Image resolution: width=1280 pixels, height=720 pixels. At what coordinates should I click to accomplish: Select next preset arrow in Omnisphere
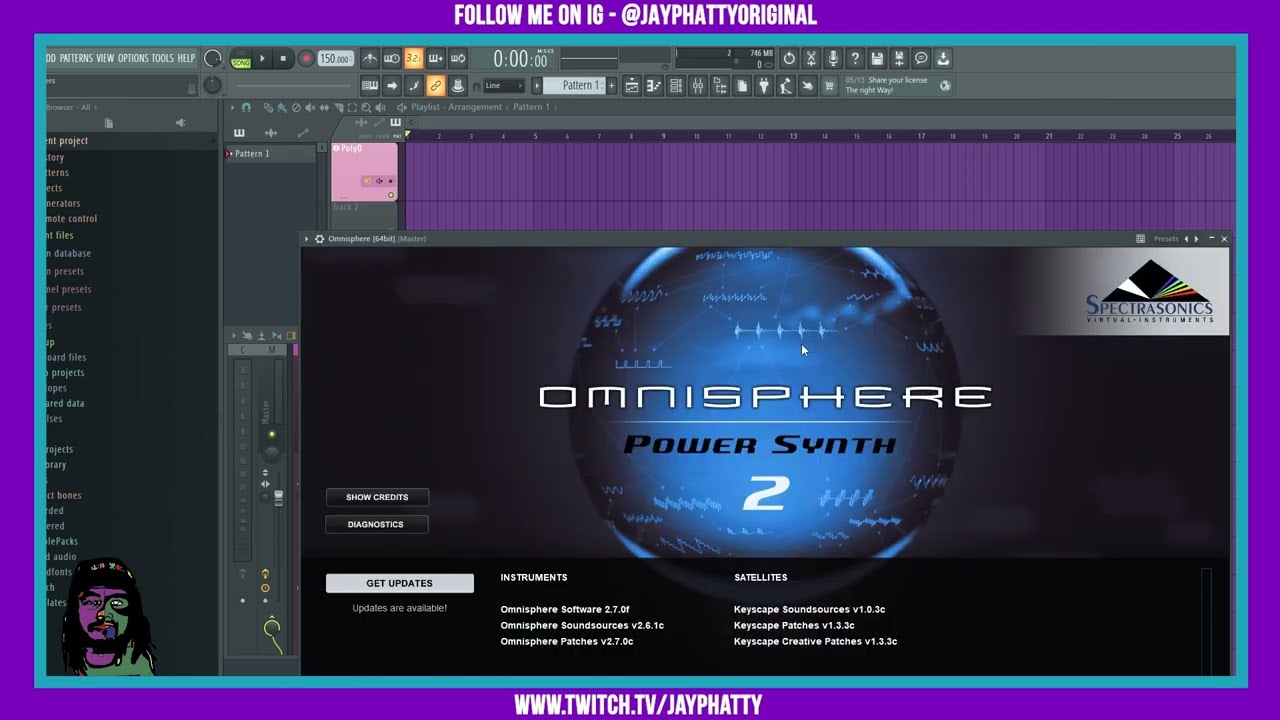tap(1196, 239)
